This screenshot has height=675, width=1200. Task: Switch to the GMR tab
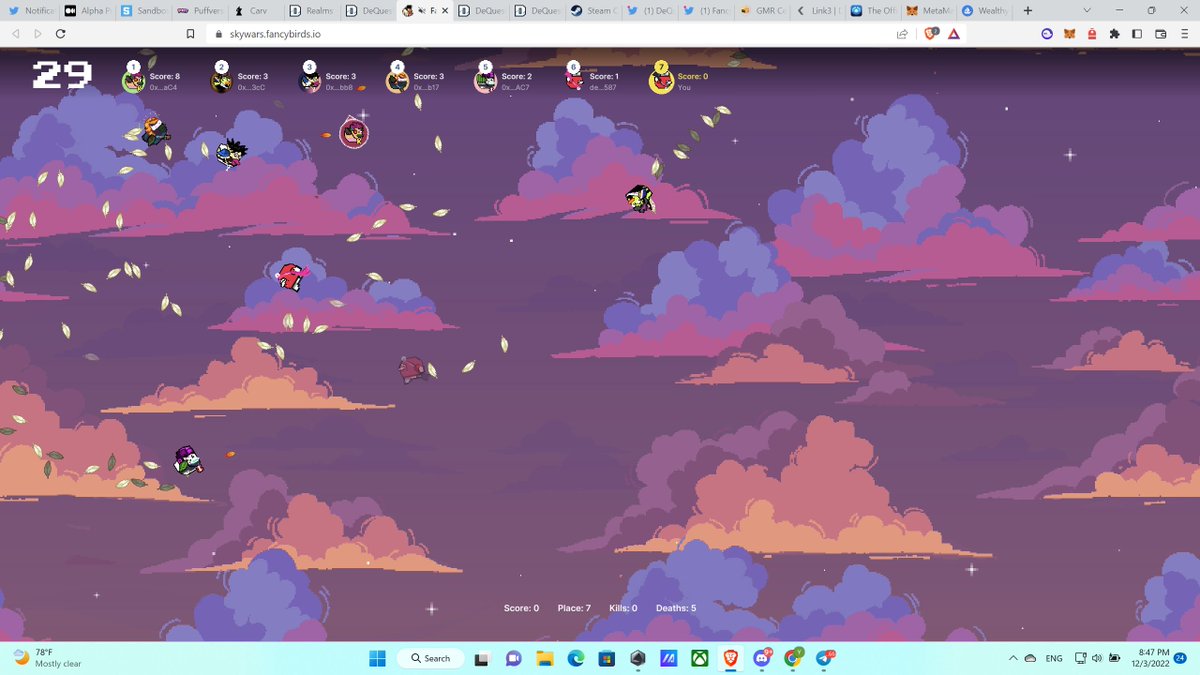762,10
